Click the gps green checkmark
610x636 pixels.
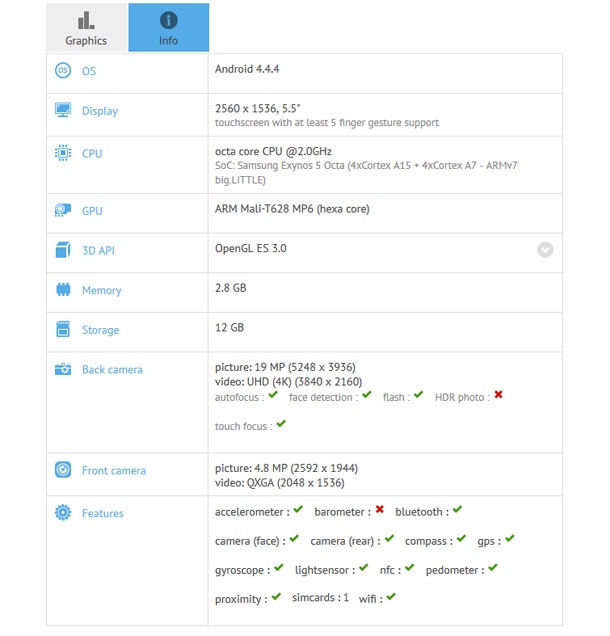pos(510,539)
